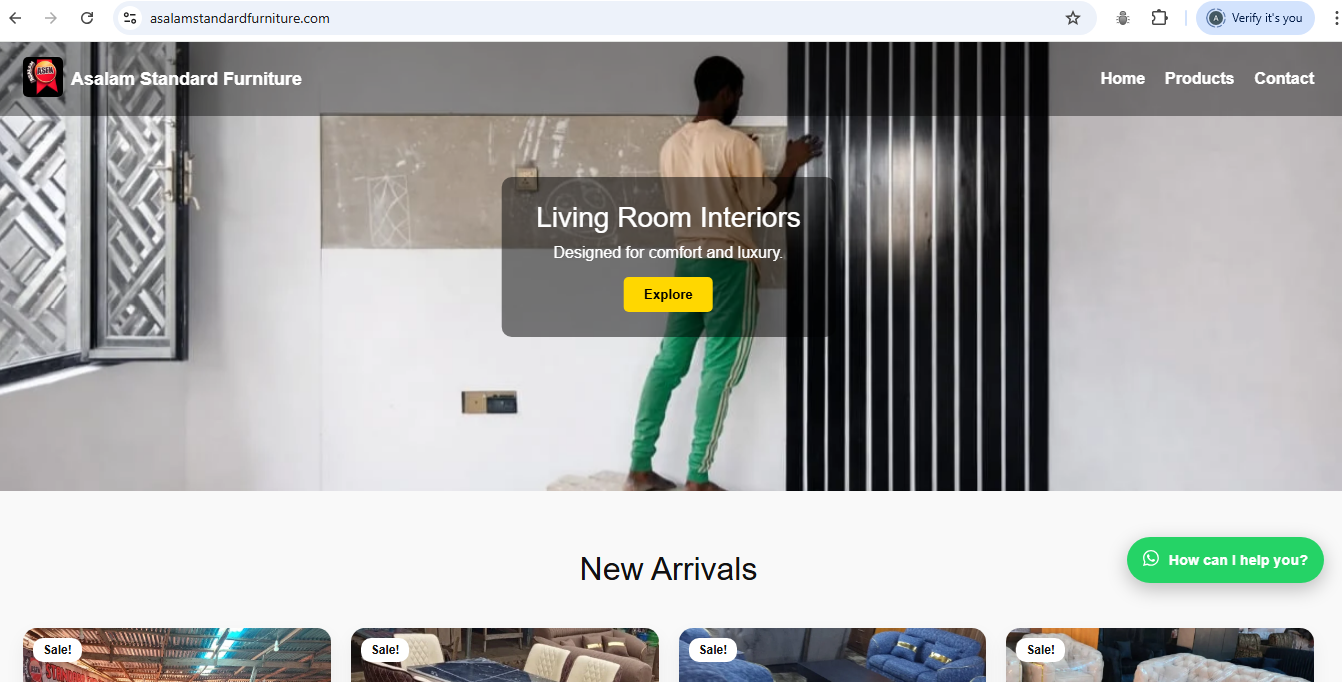The image size is (1342, 682).
Task: Click the Asalam Standard Furniture site title
Action: tap(186, 78)
